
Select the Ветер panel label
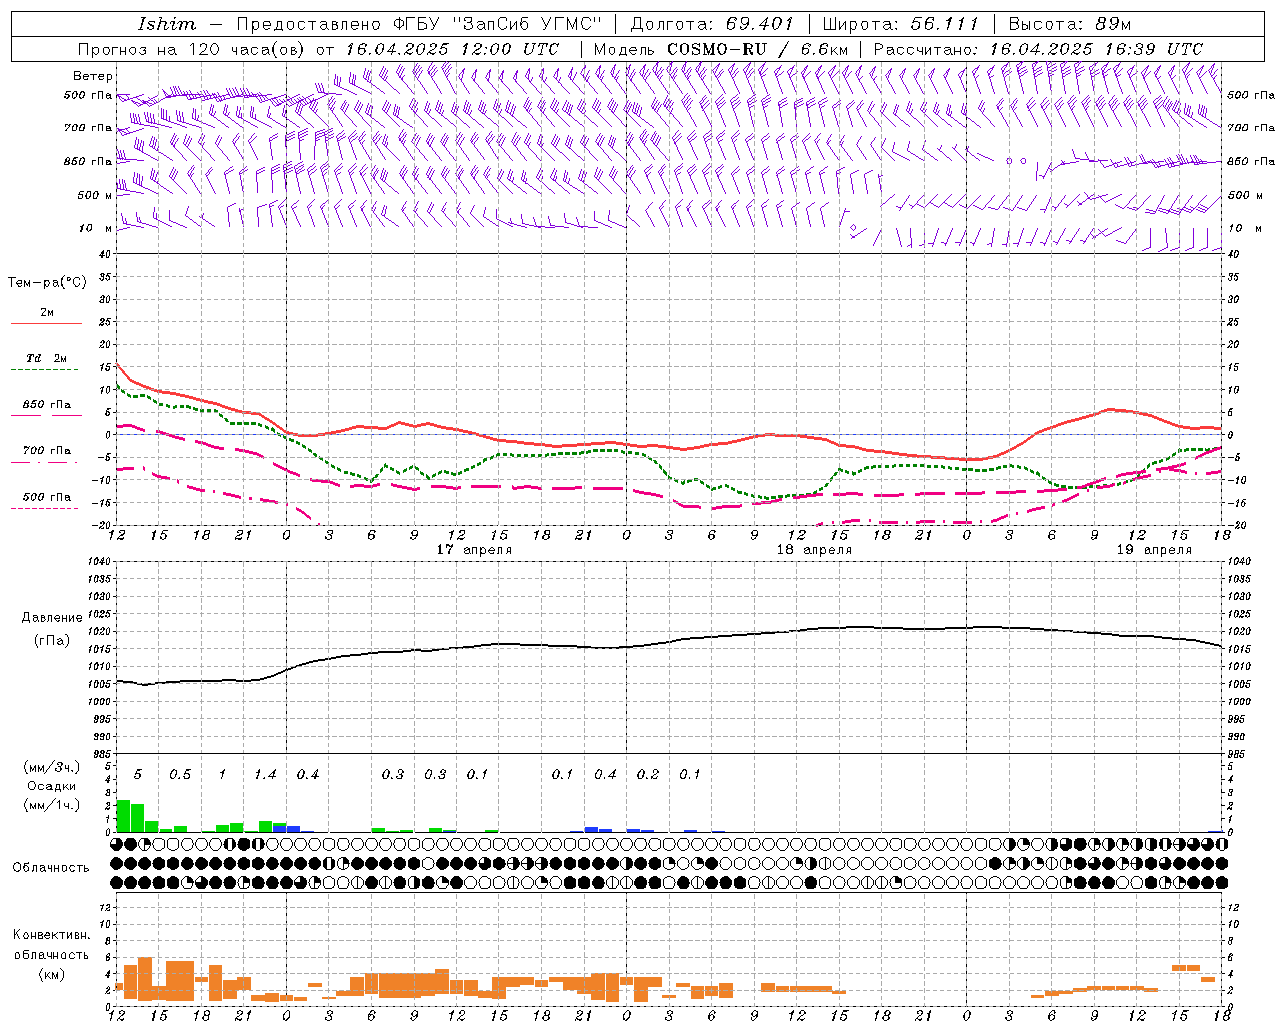click(92, 76)
